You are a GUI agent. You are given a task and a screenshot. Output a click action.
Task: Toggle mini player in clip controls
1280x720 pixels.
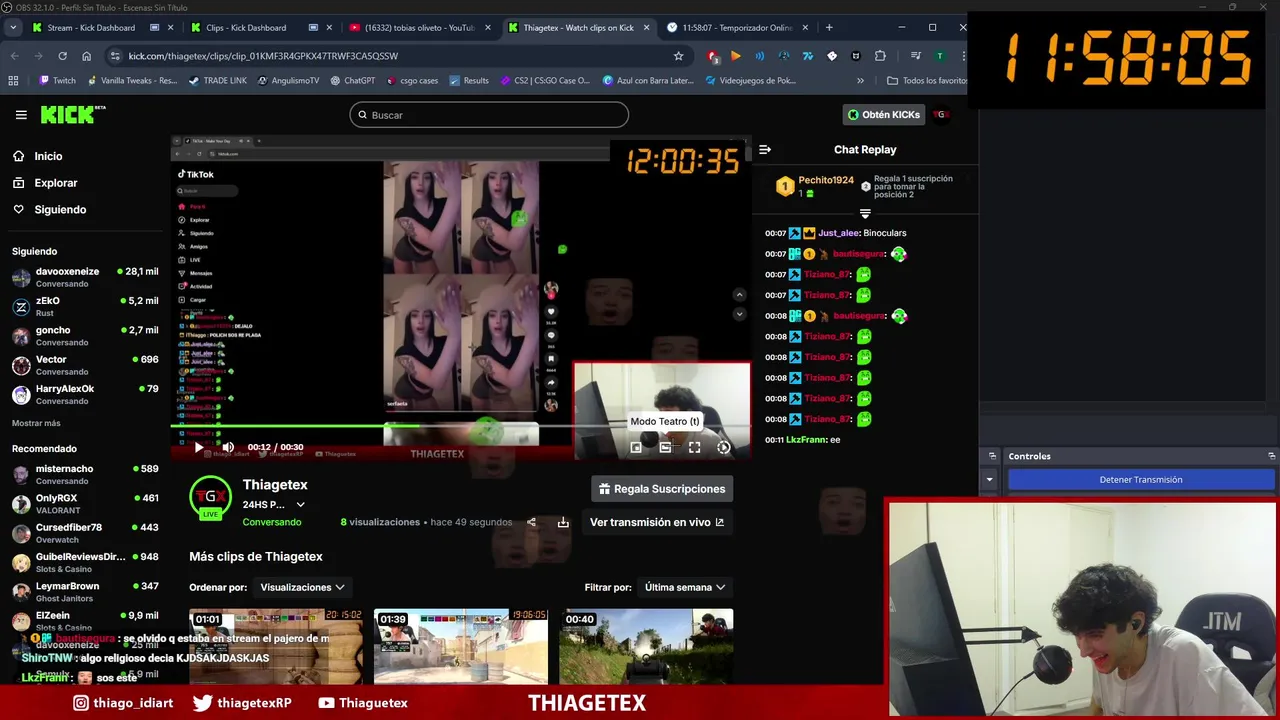[636, 447]
